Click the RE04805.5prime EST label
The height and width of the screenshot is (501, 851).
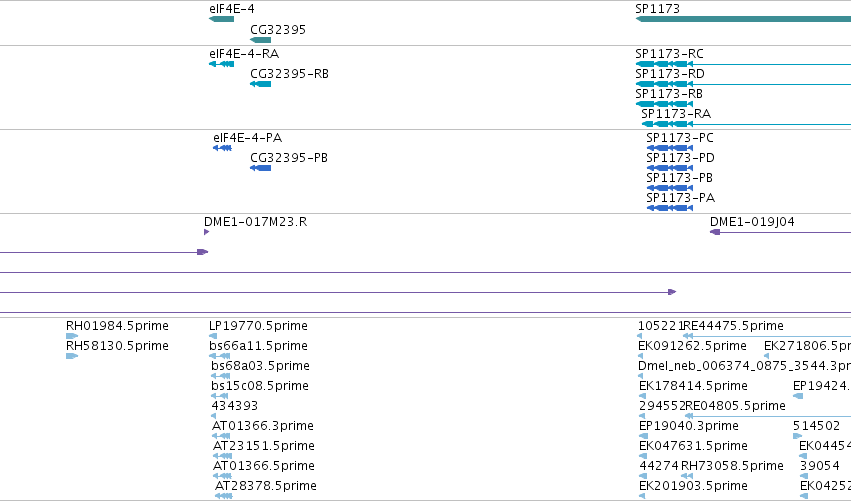coord(736,406)
